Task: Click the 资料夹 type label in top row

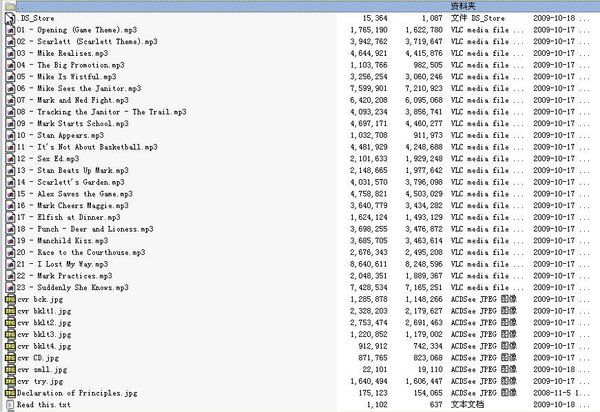Action: (463, 6)
